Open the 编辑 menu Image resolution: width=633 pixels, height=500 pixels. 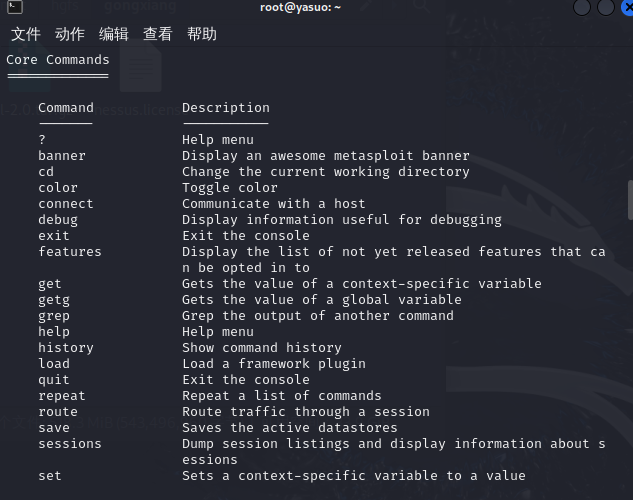[x=114, y=34]
